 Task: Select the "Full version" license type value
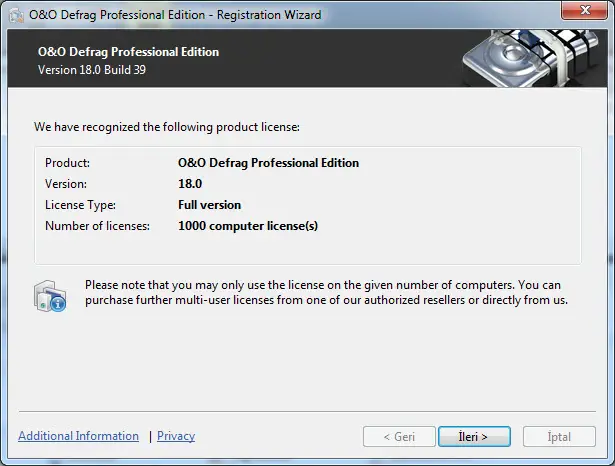coord(209,205)
